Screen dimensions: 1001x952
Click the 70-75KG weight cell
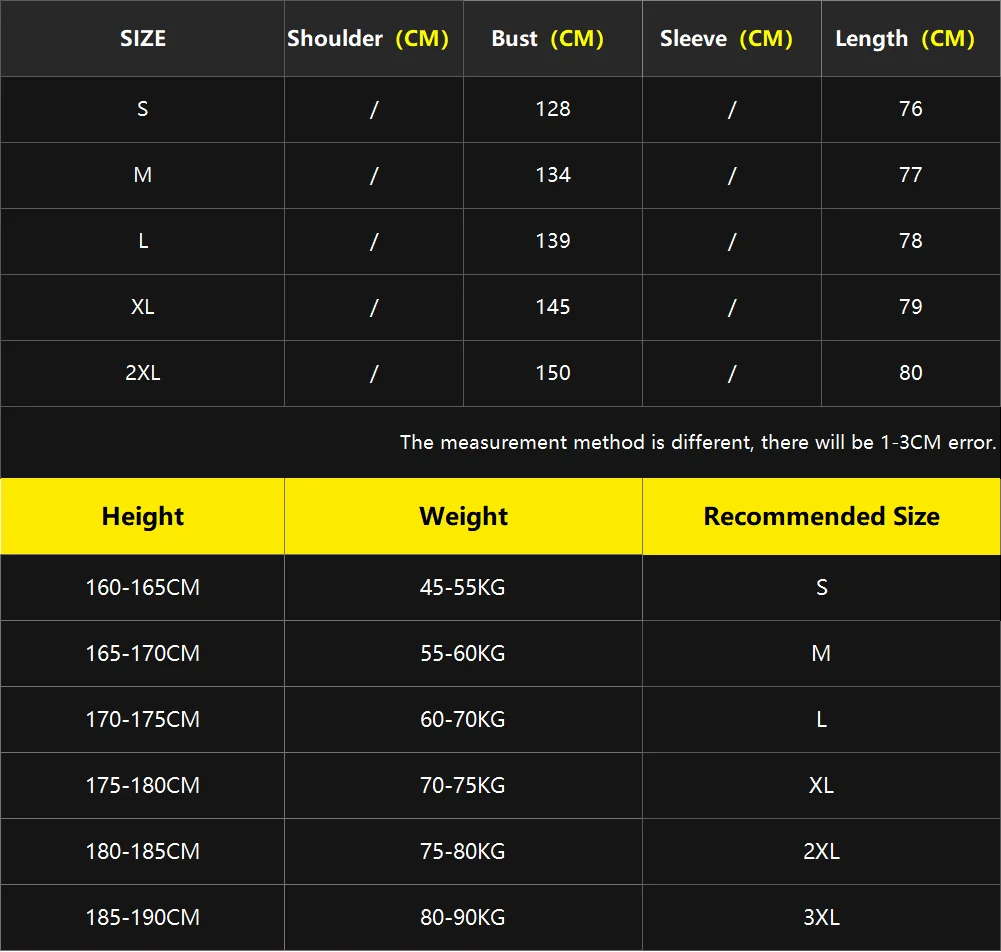coord(463,785)
